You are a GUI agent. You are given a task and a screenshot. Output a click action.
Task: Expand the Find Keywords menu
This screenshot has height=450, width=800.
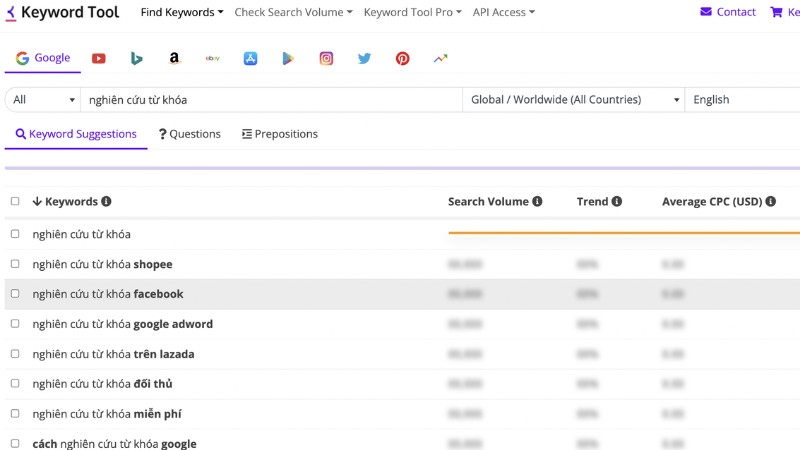click(x=182, y=12)
